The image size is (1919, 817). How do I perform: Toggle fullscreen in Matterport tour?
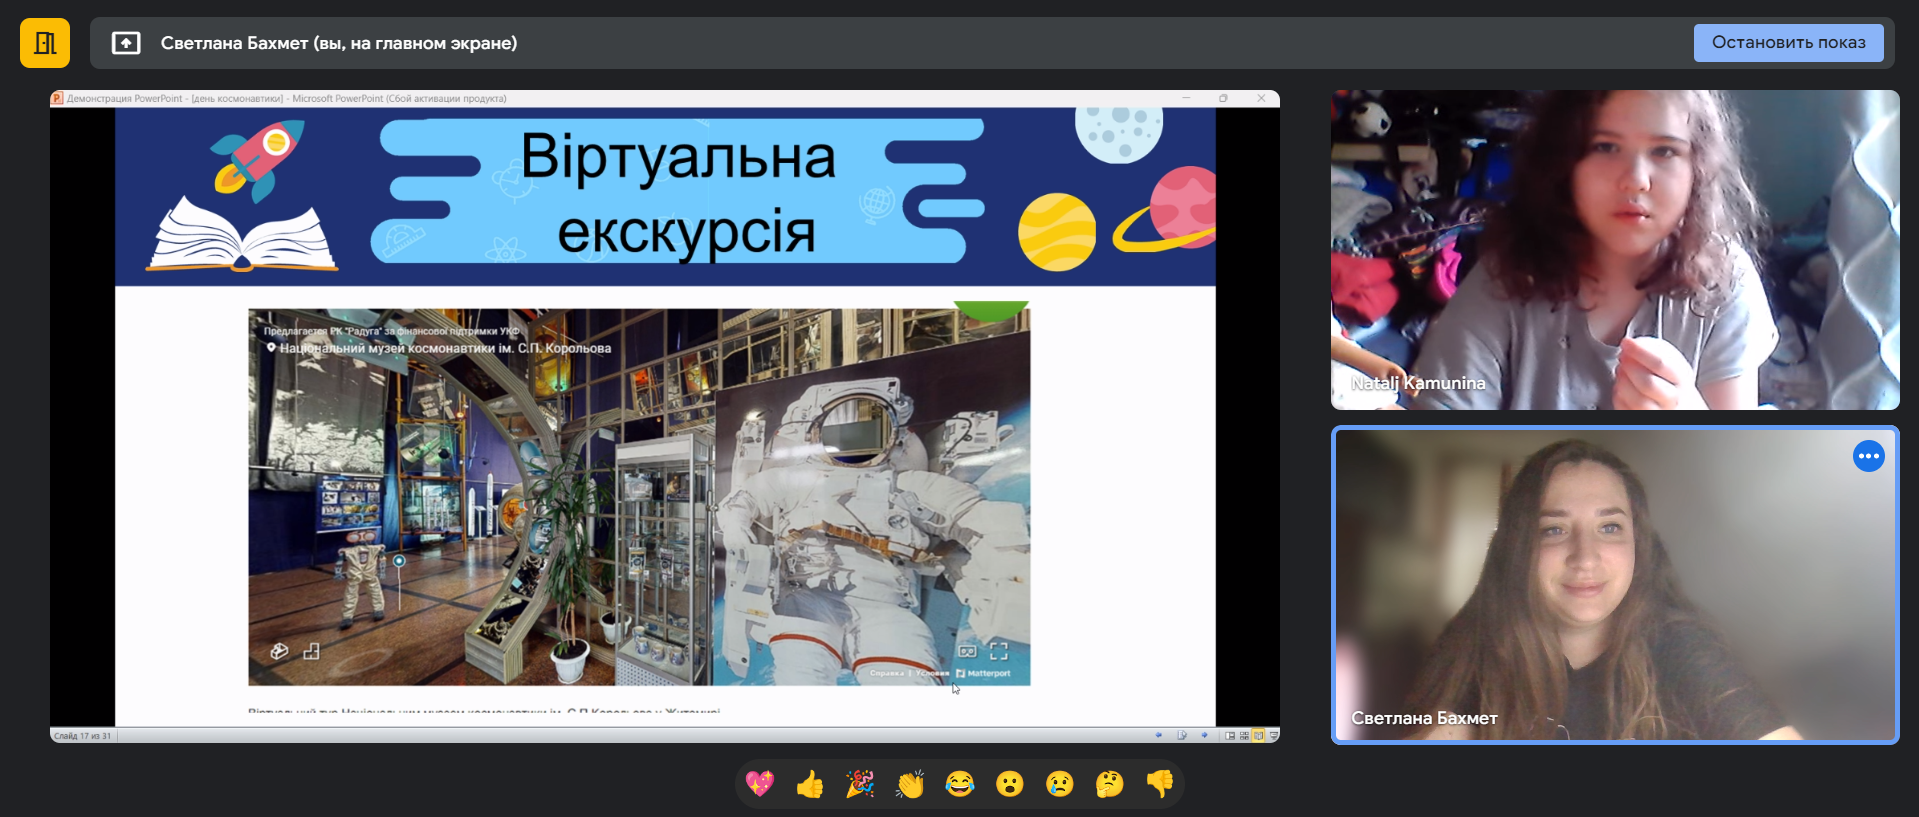click(x=998, y=651)
